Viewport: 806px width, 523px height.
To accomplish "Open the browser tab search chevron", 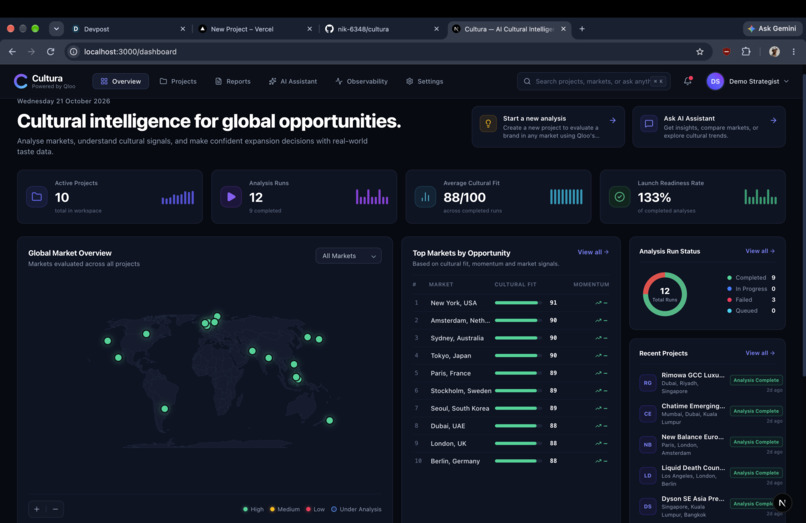I will tap(56, 29).
